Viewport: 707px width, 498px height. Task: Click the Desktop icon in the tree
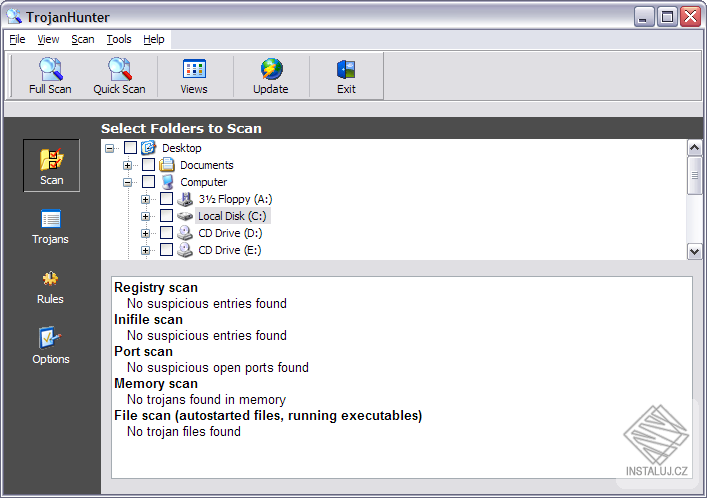[148, 148]
